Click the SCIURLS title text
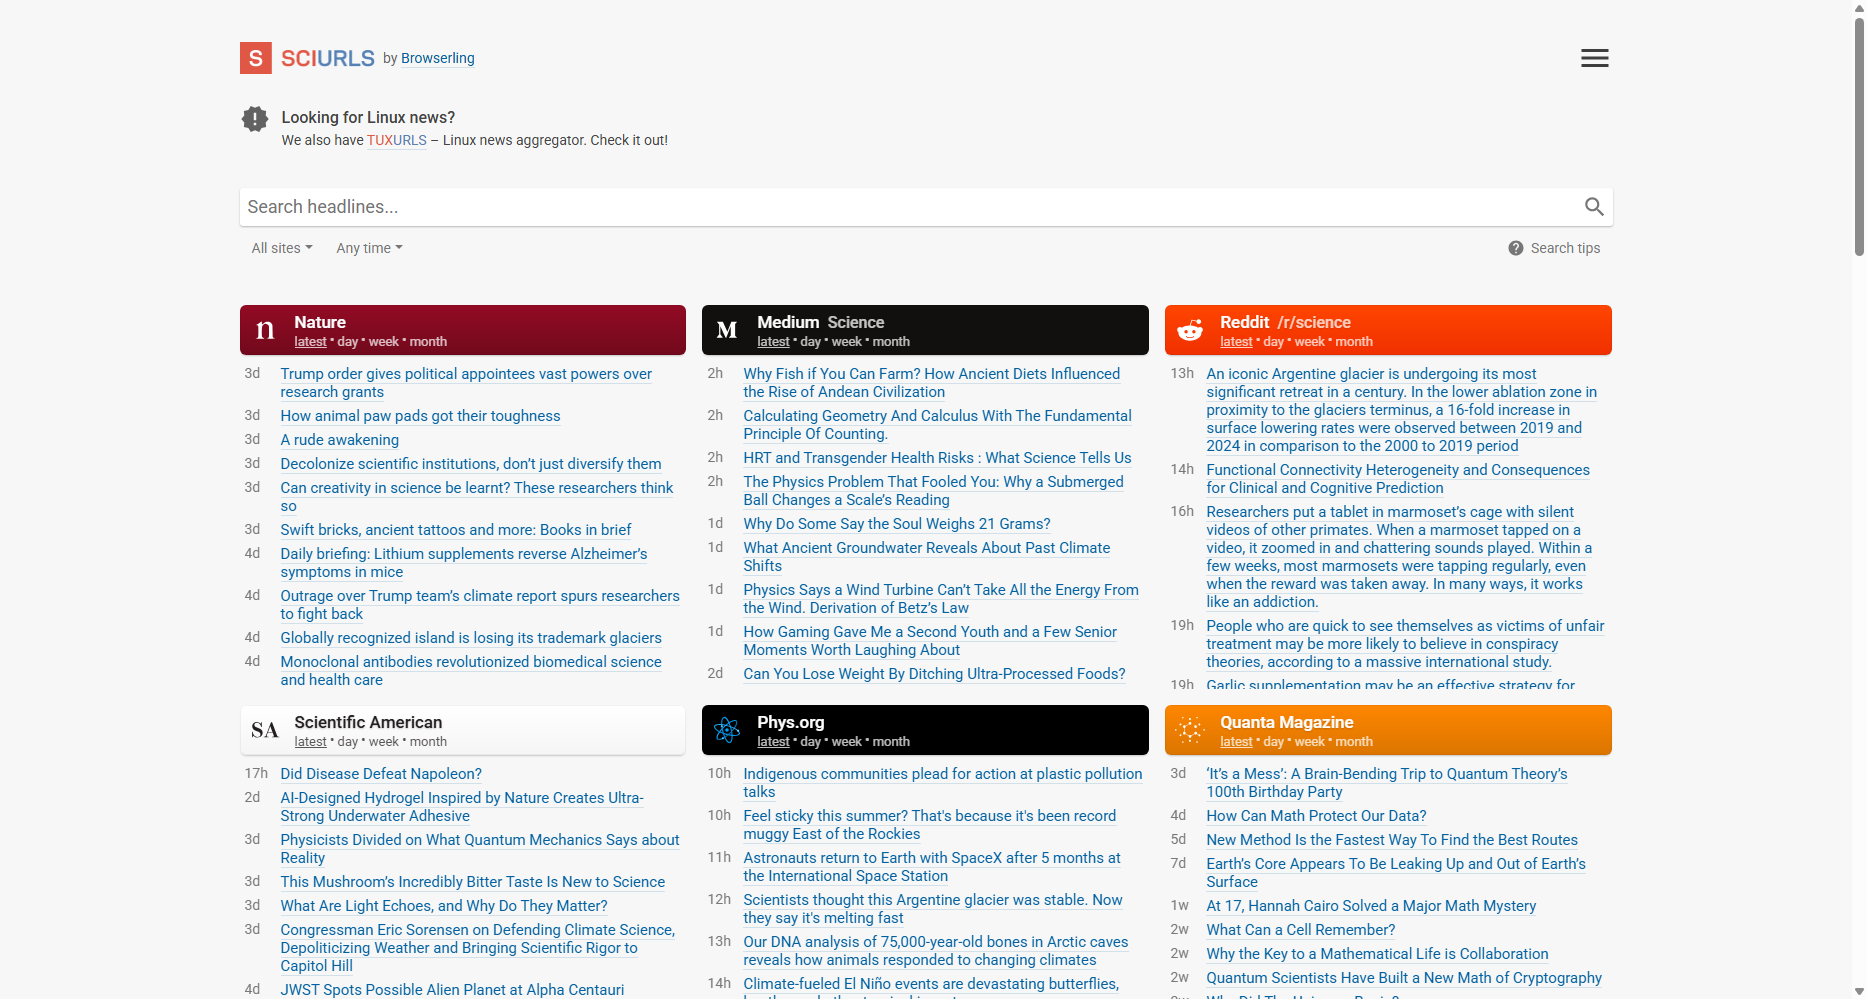This screenshot has height=999, width=1867. click(328, 58)
